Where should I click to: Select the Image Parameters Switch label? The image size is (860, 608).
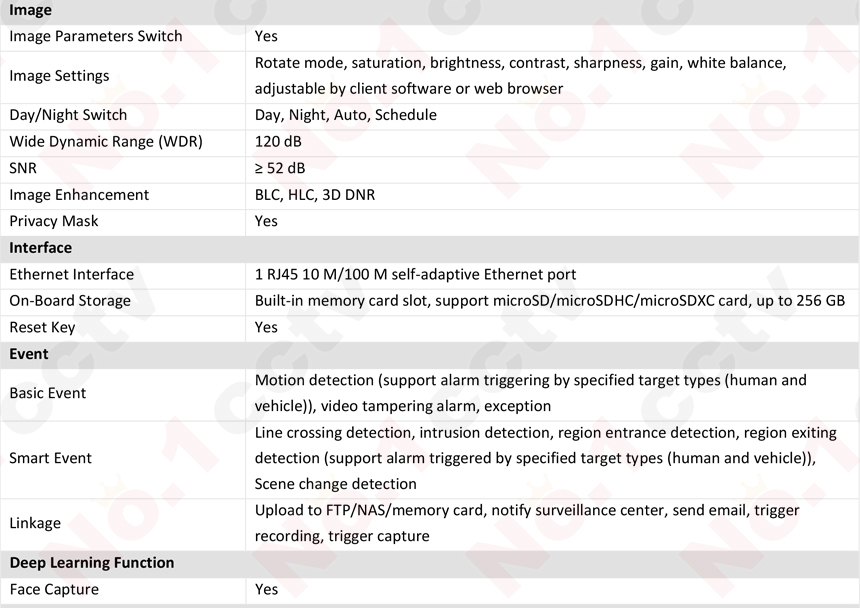click(x=96, y=36)
